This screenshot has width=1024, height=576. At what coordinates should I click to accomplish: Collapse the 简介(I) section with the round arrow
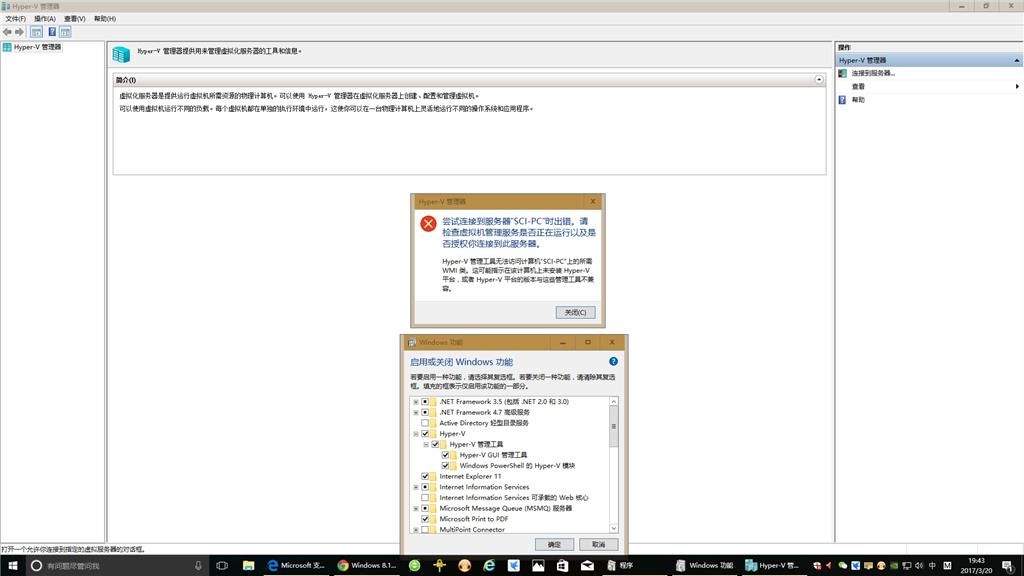(819, 80)
